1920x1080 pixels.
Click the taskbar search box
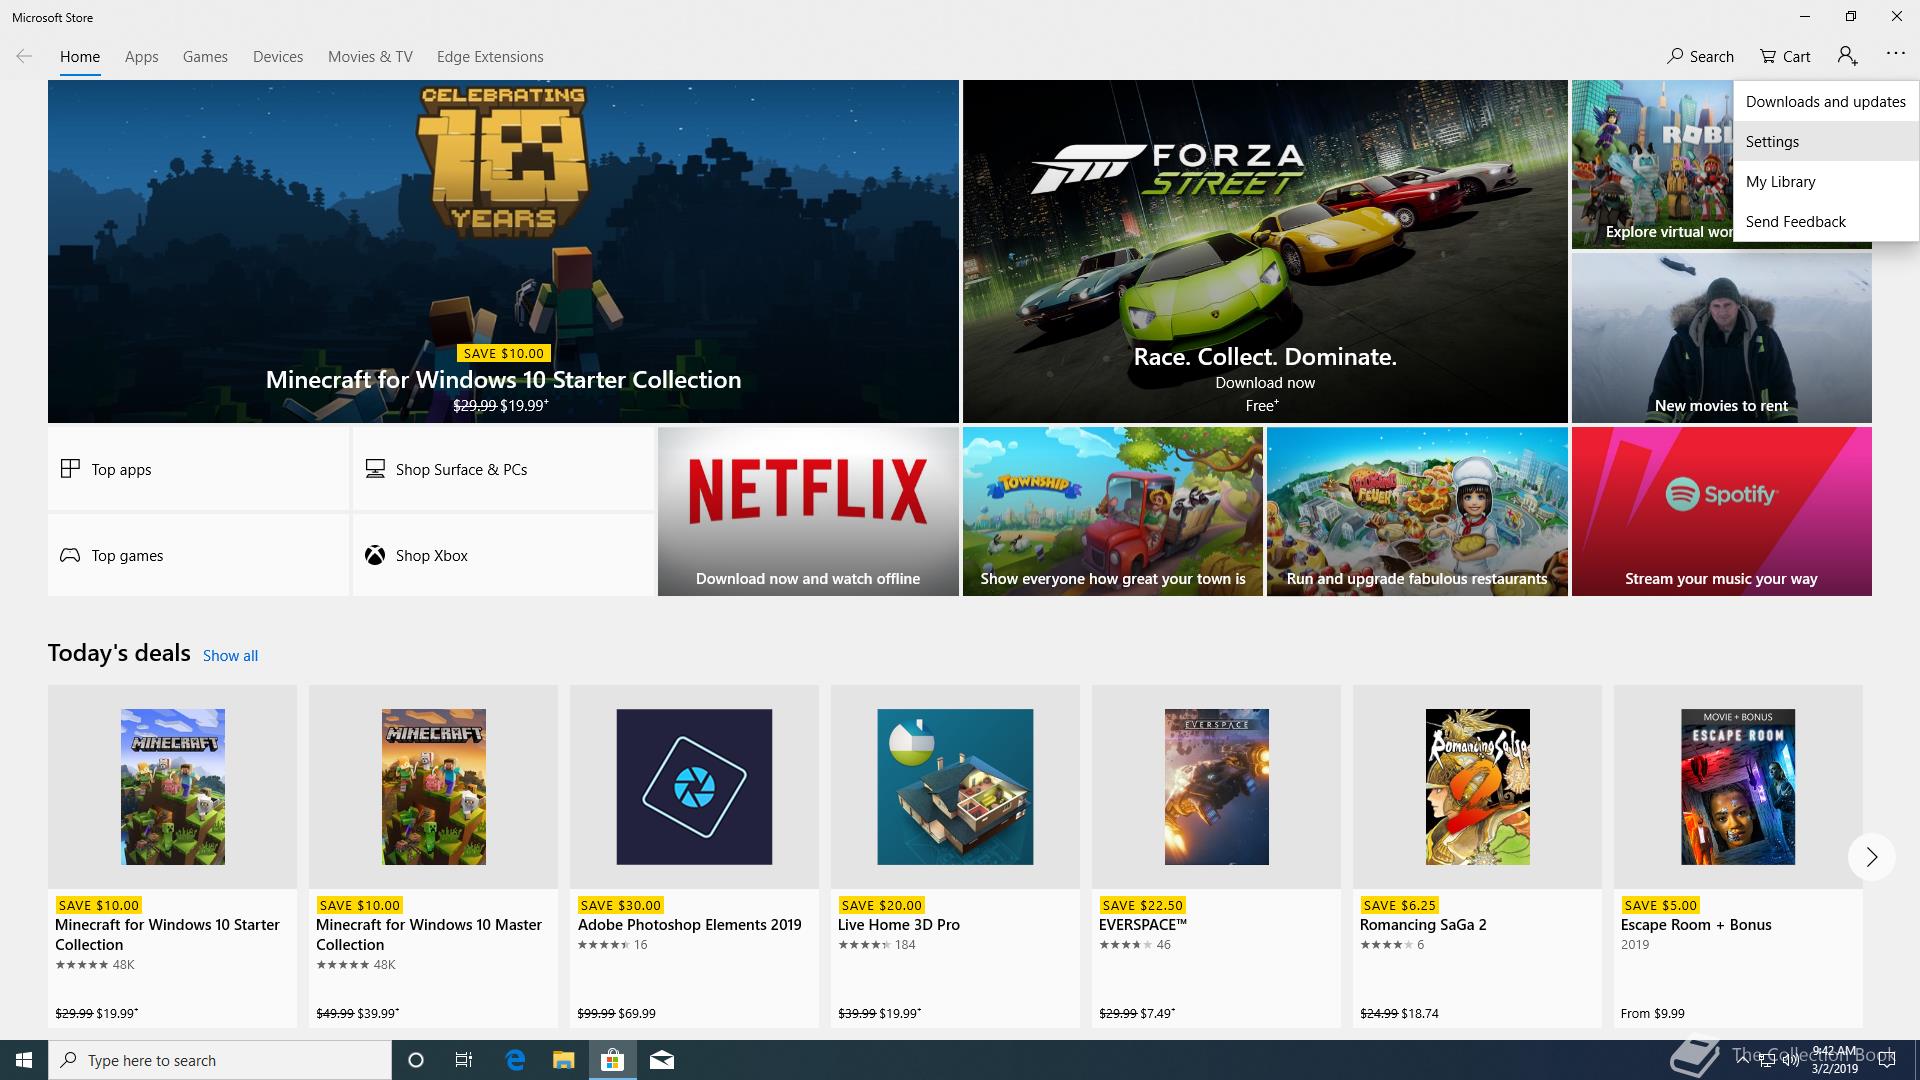point(220,1060)
